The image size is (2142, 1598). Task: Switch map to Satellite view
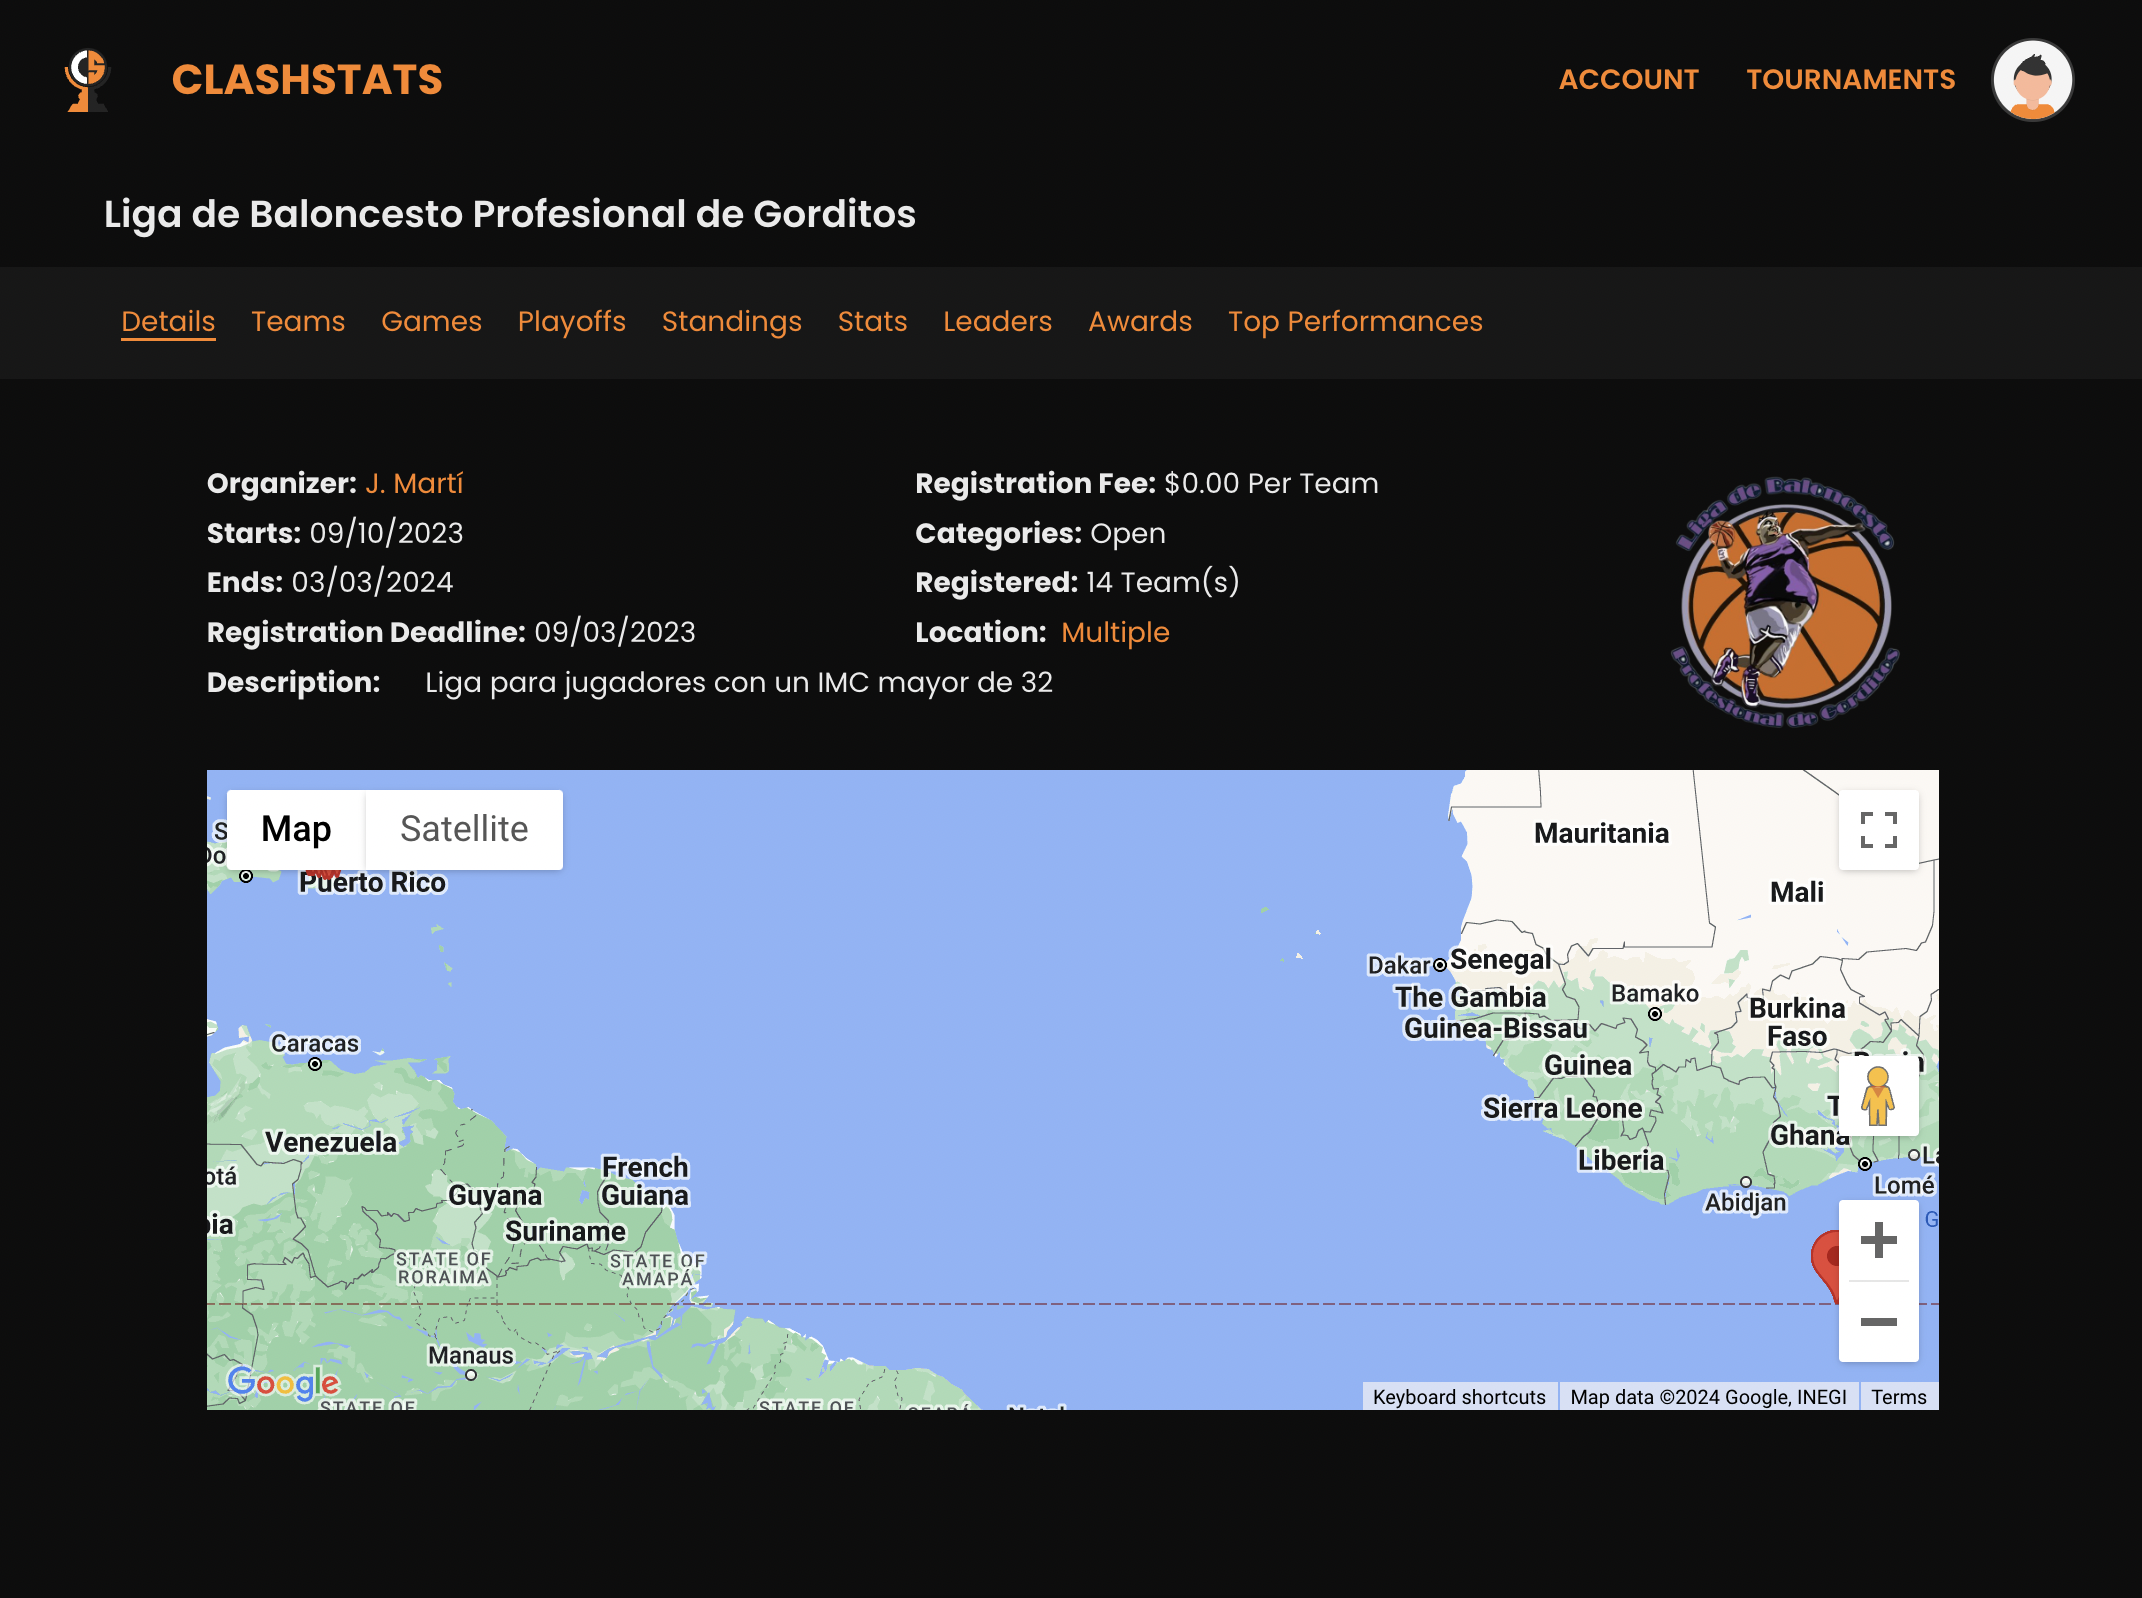[x=464, y=829]
